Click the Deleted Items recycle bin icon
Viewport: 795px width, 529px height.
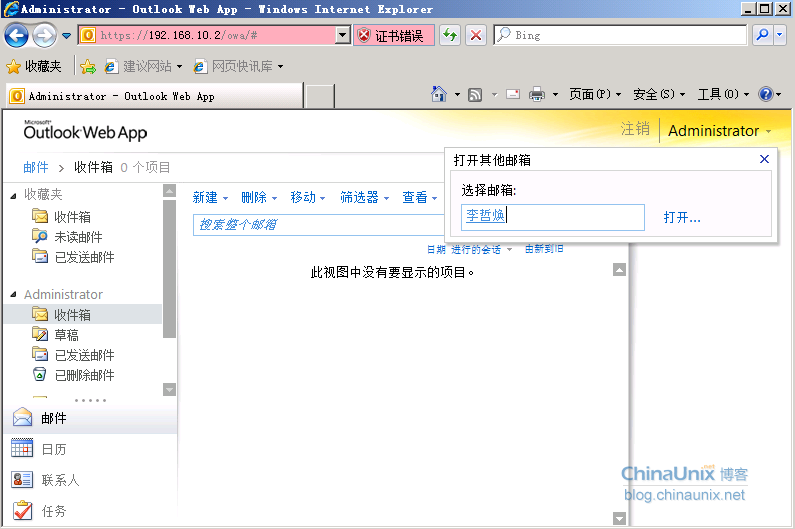40,374
